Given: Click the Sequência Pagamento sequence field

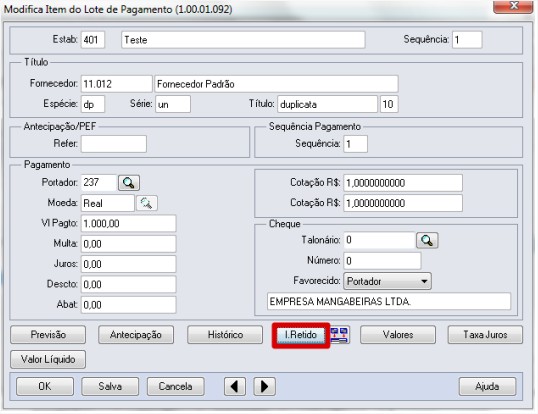Looking at the screenshot, I should pos(355,144).
